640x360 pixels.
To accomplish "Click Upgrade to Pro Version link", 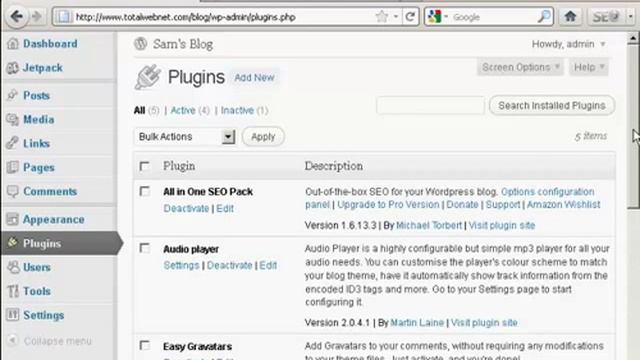I will 388,204.
